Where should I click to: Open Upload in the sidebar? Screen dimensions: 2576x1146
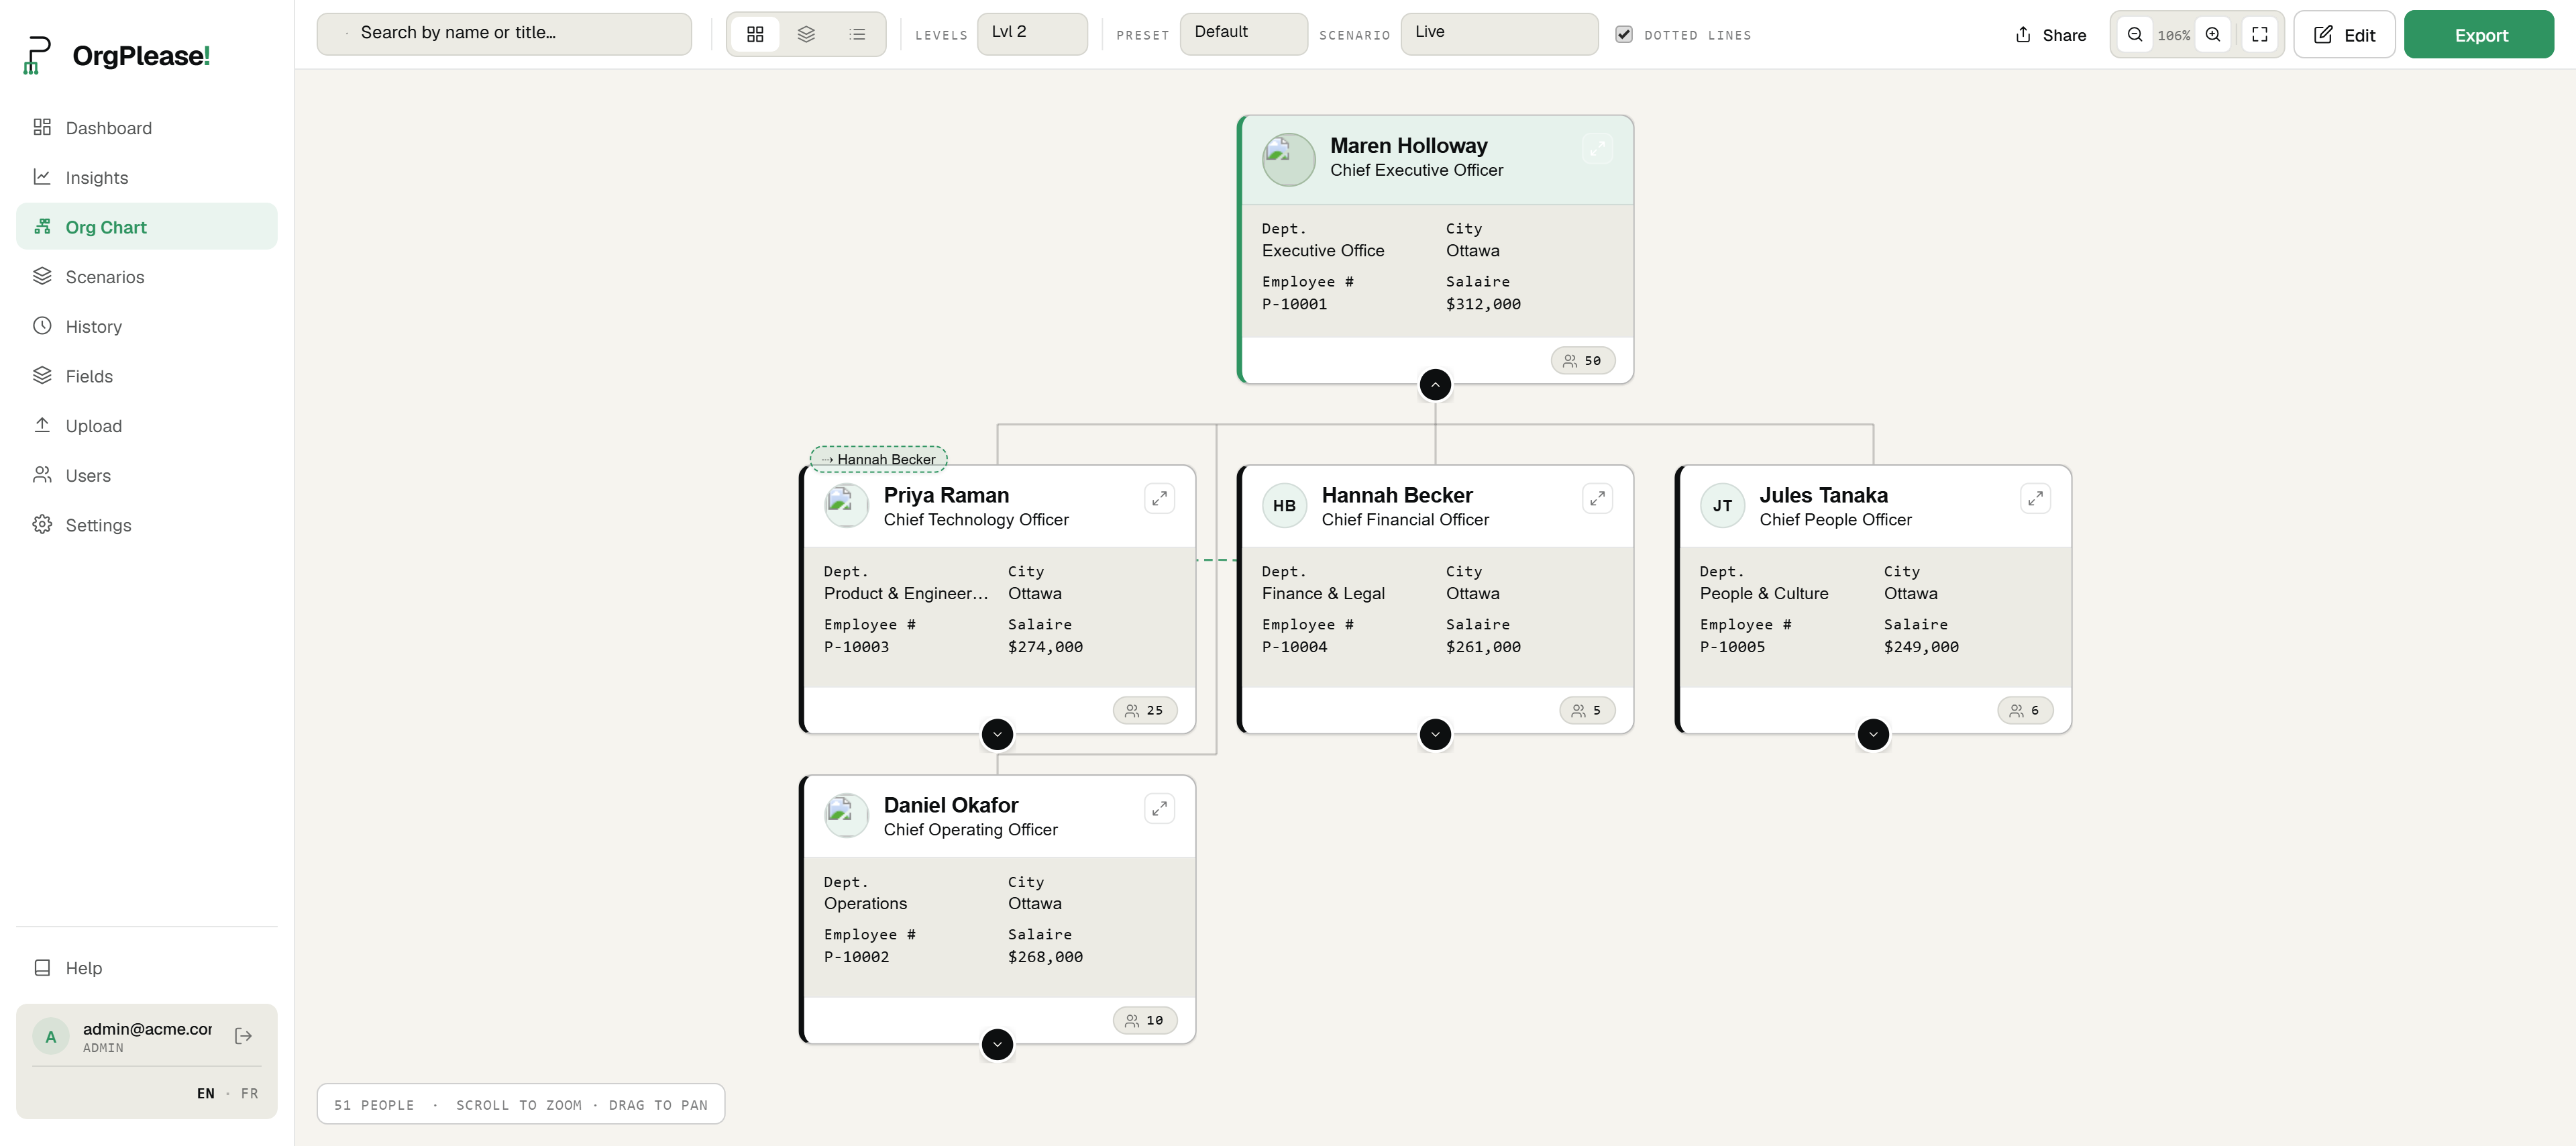coord(147,426)
